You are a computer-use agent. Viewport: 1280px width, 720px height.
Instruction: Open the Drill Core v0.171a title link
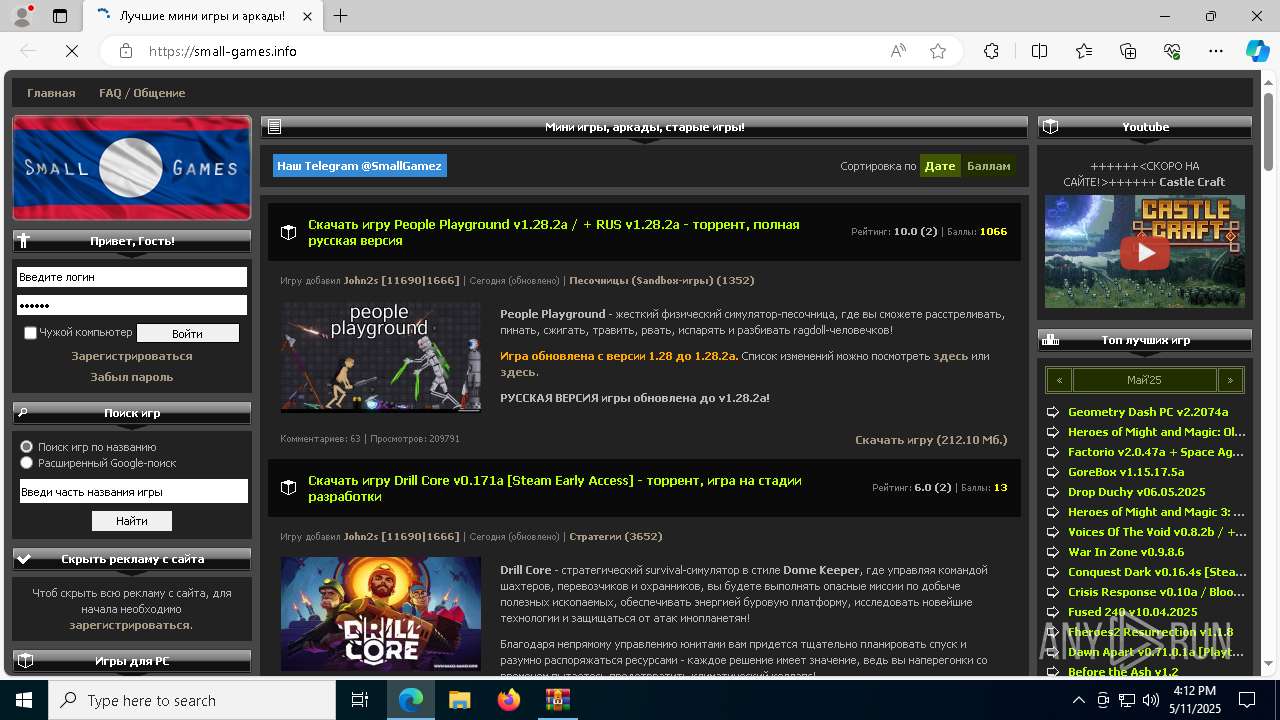(x=554, y=488)
